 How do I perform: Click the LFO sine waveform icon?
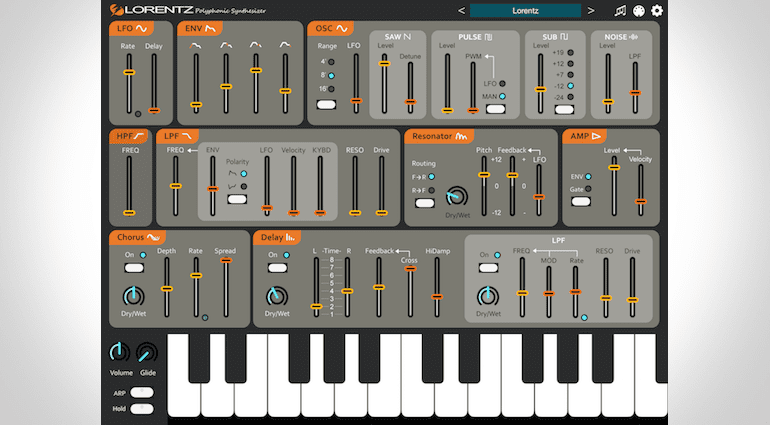141,28
